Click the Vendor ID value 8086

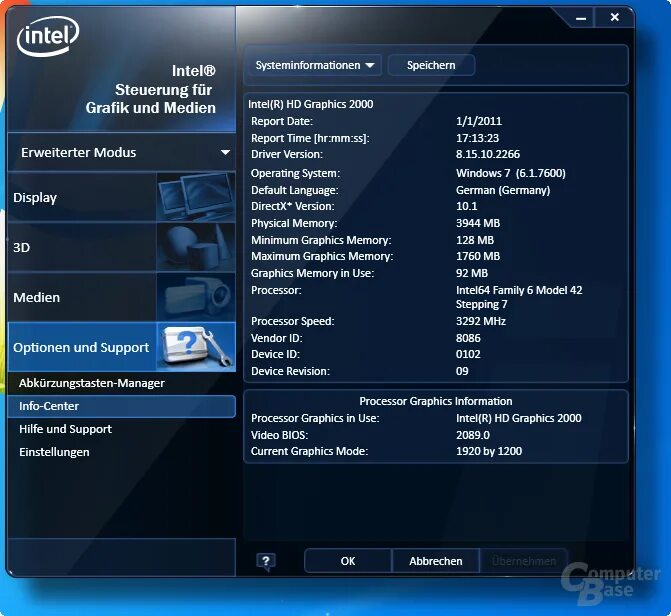tap(468, 338)
